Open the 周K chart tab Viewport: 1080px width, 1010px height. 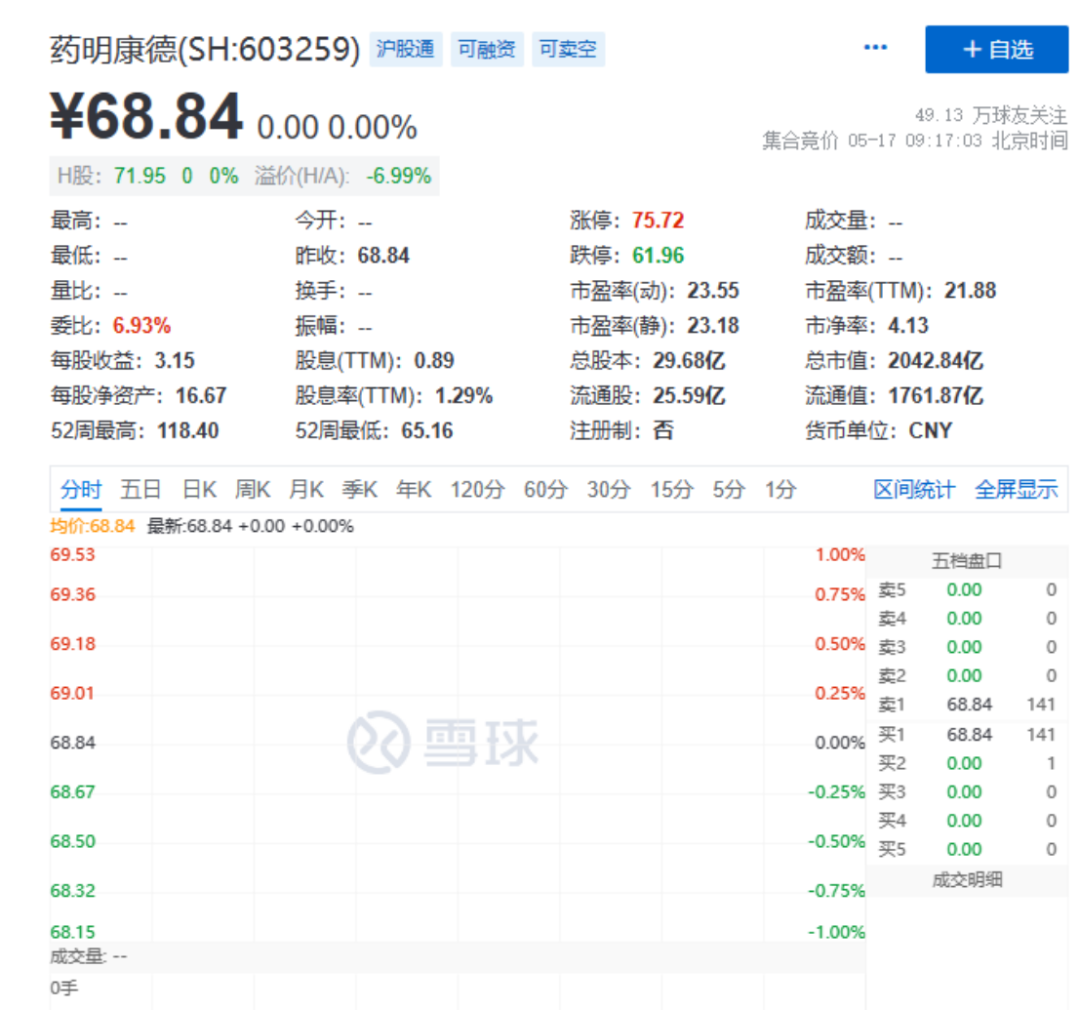(253, 490)
